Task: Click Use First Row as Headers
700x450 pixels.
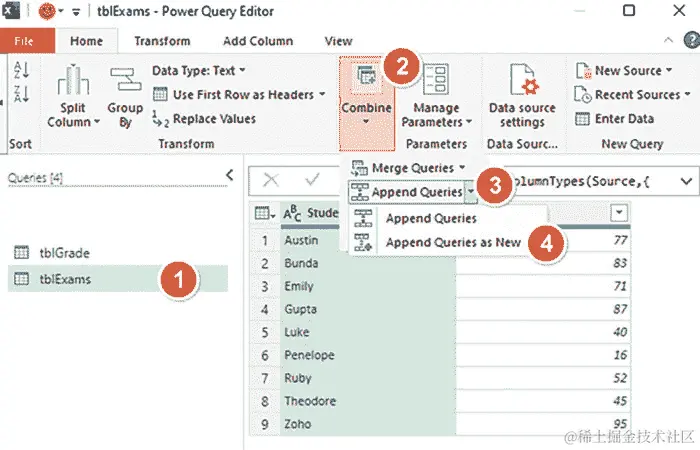Action: coord(239,95)
